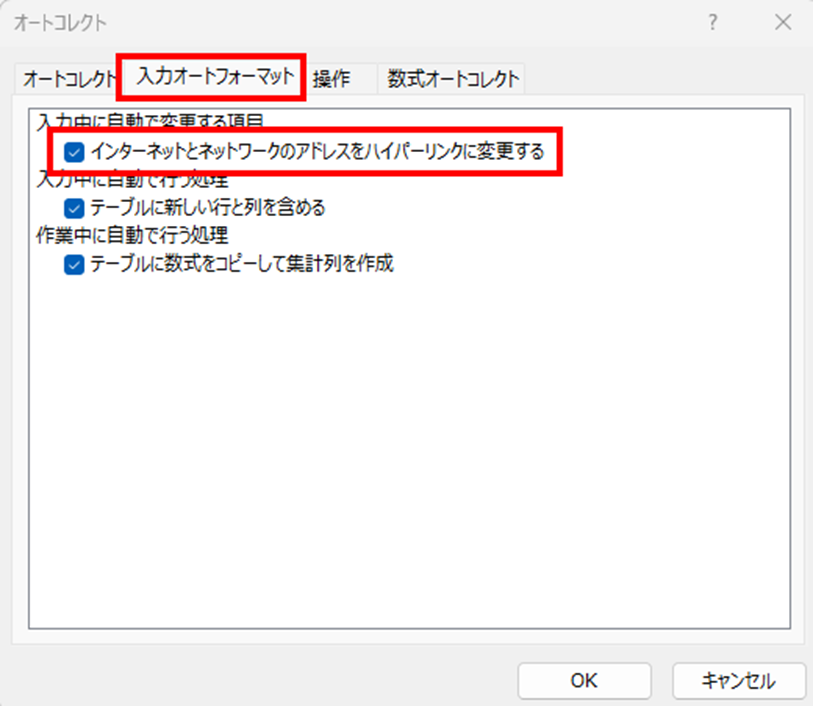Go to the 数式オートコレクト tab
The width and height of the screenshot is (813, 706).
pos(453,79)
